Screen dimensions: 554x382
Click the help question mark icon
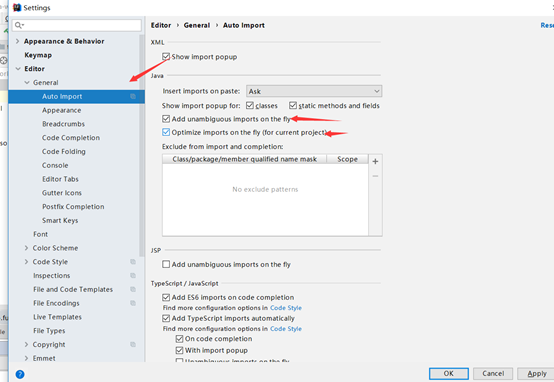coord(20,374)
